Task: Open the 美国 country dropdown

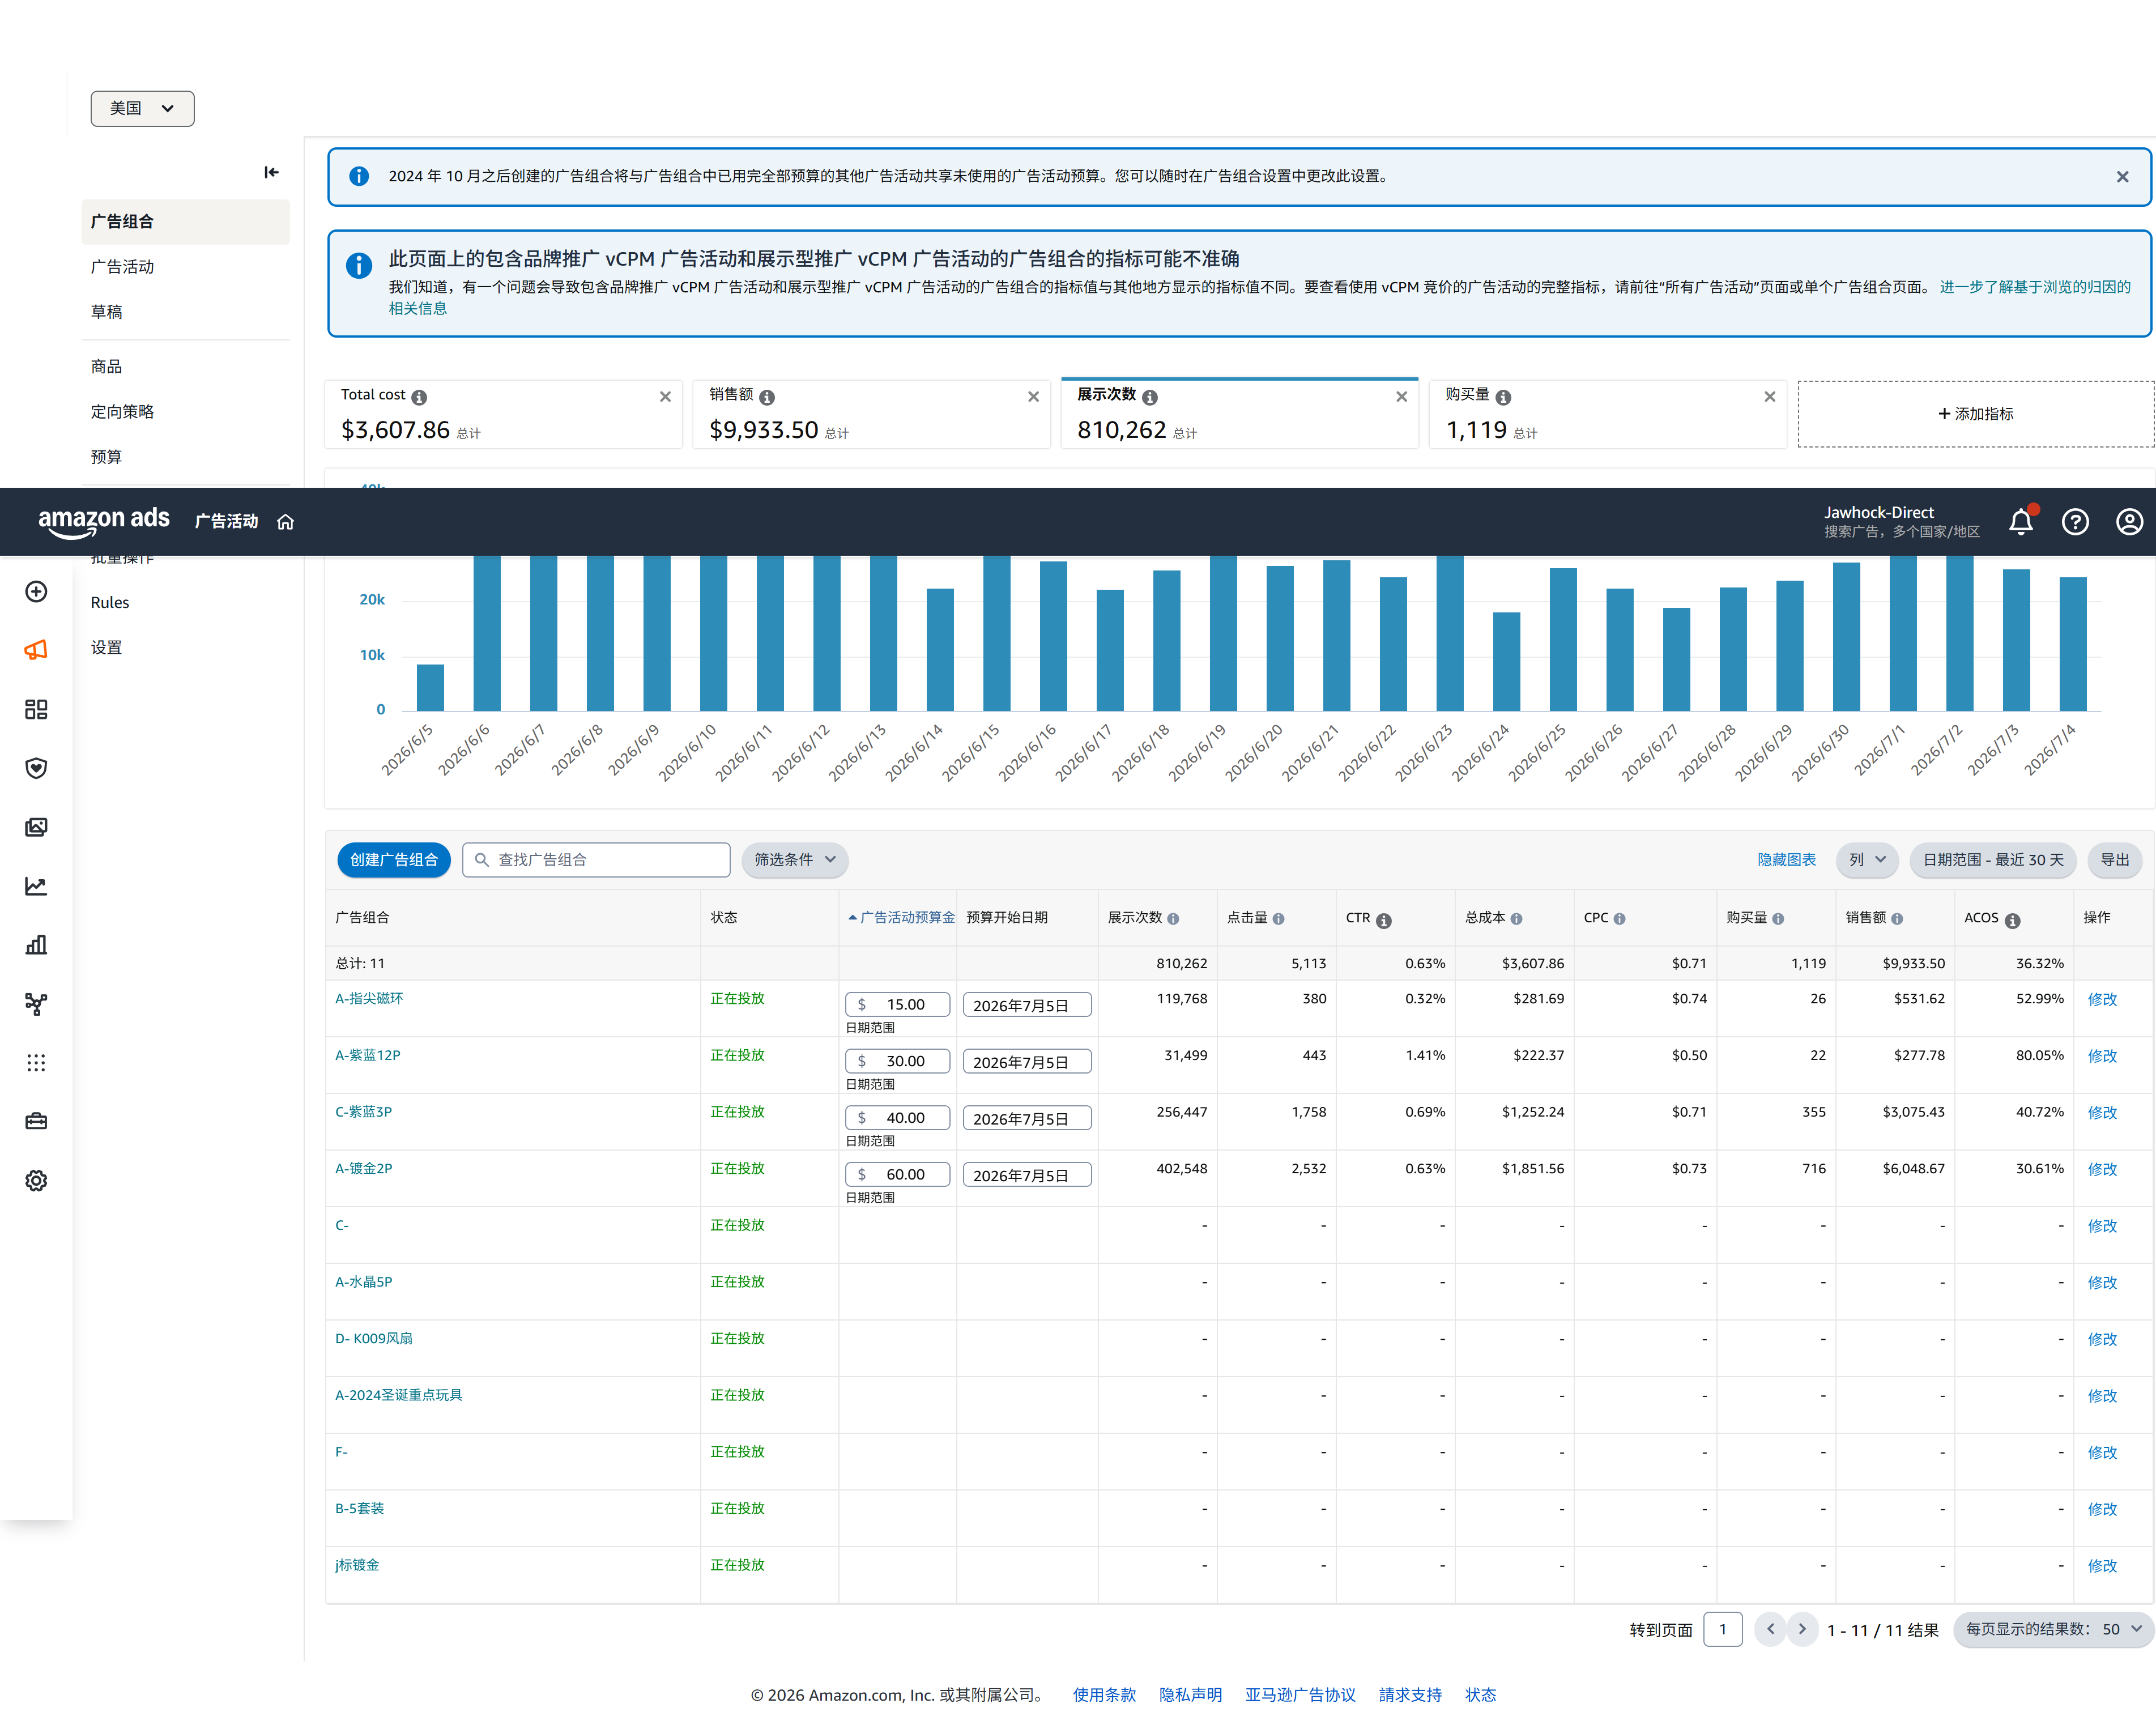Action: (142, 108)
